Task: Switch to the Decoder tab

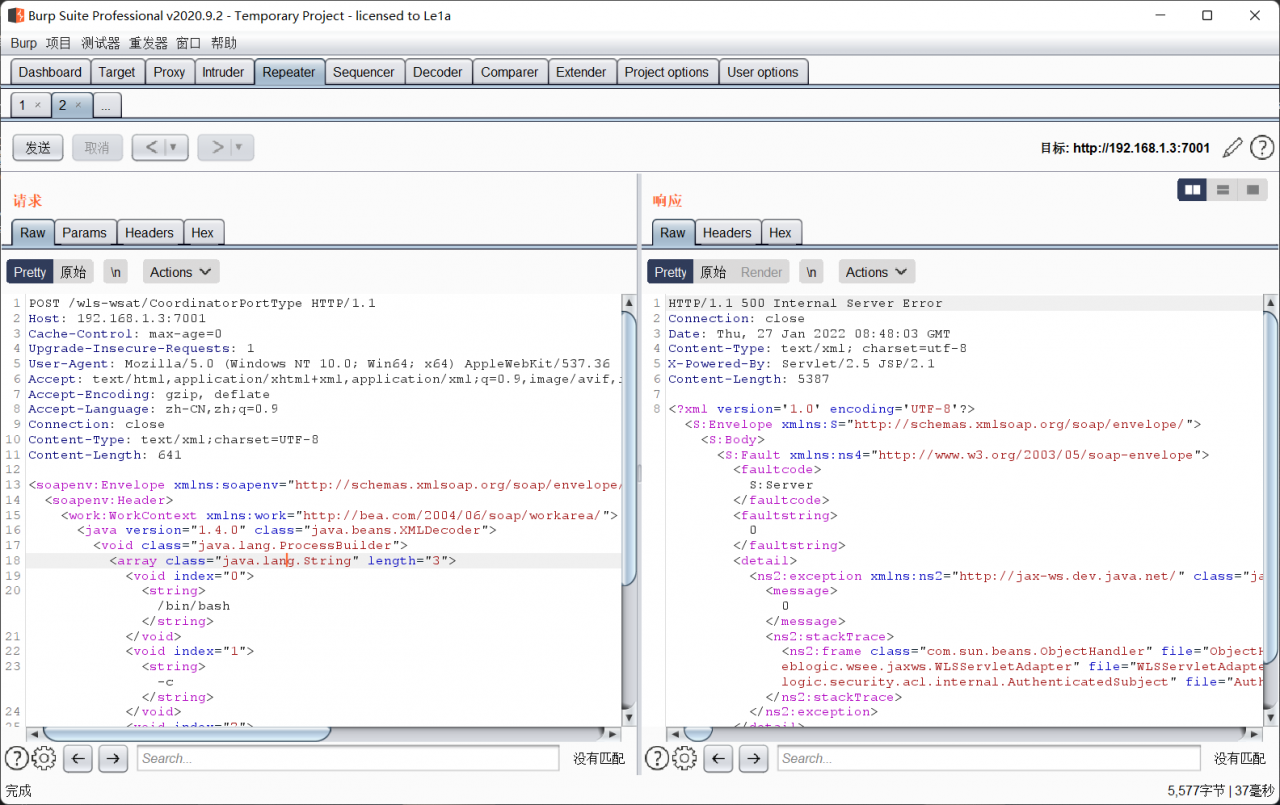Action: 438,72
